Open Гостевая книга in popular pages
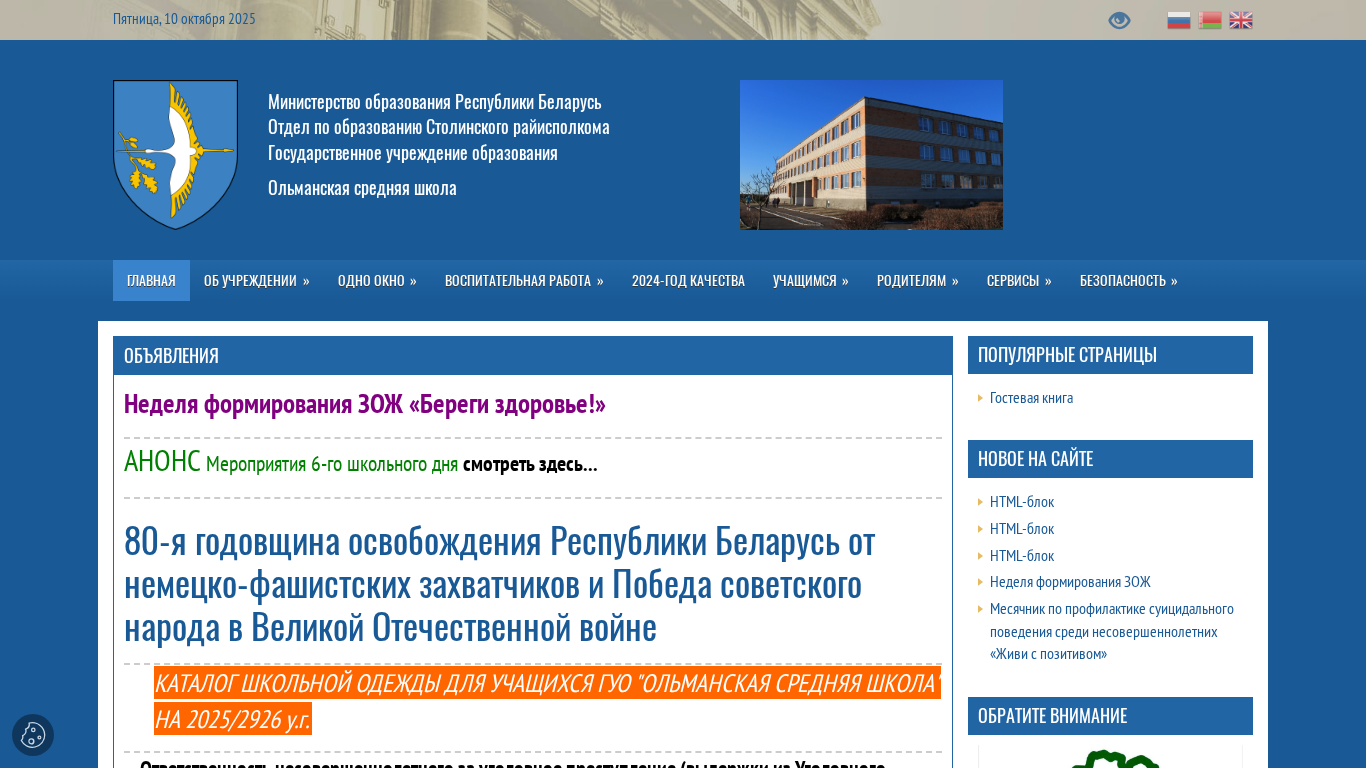This screenshot has width=1366, height=768. (x=1031, y=398)
